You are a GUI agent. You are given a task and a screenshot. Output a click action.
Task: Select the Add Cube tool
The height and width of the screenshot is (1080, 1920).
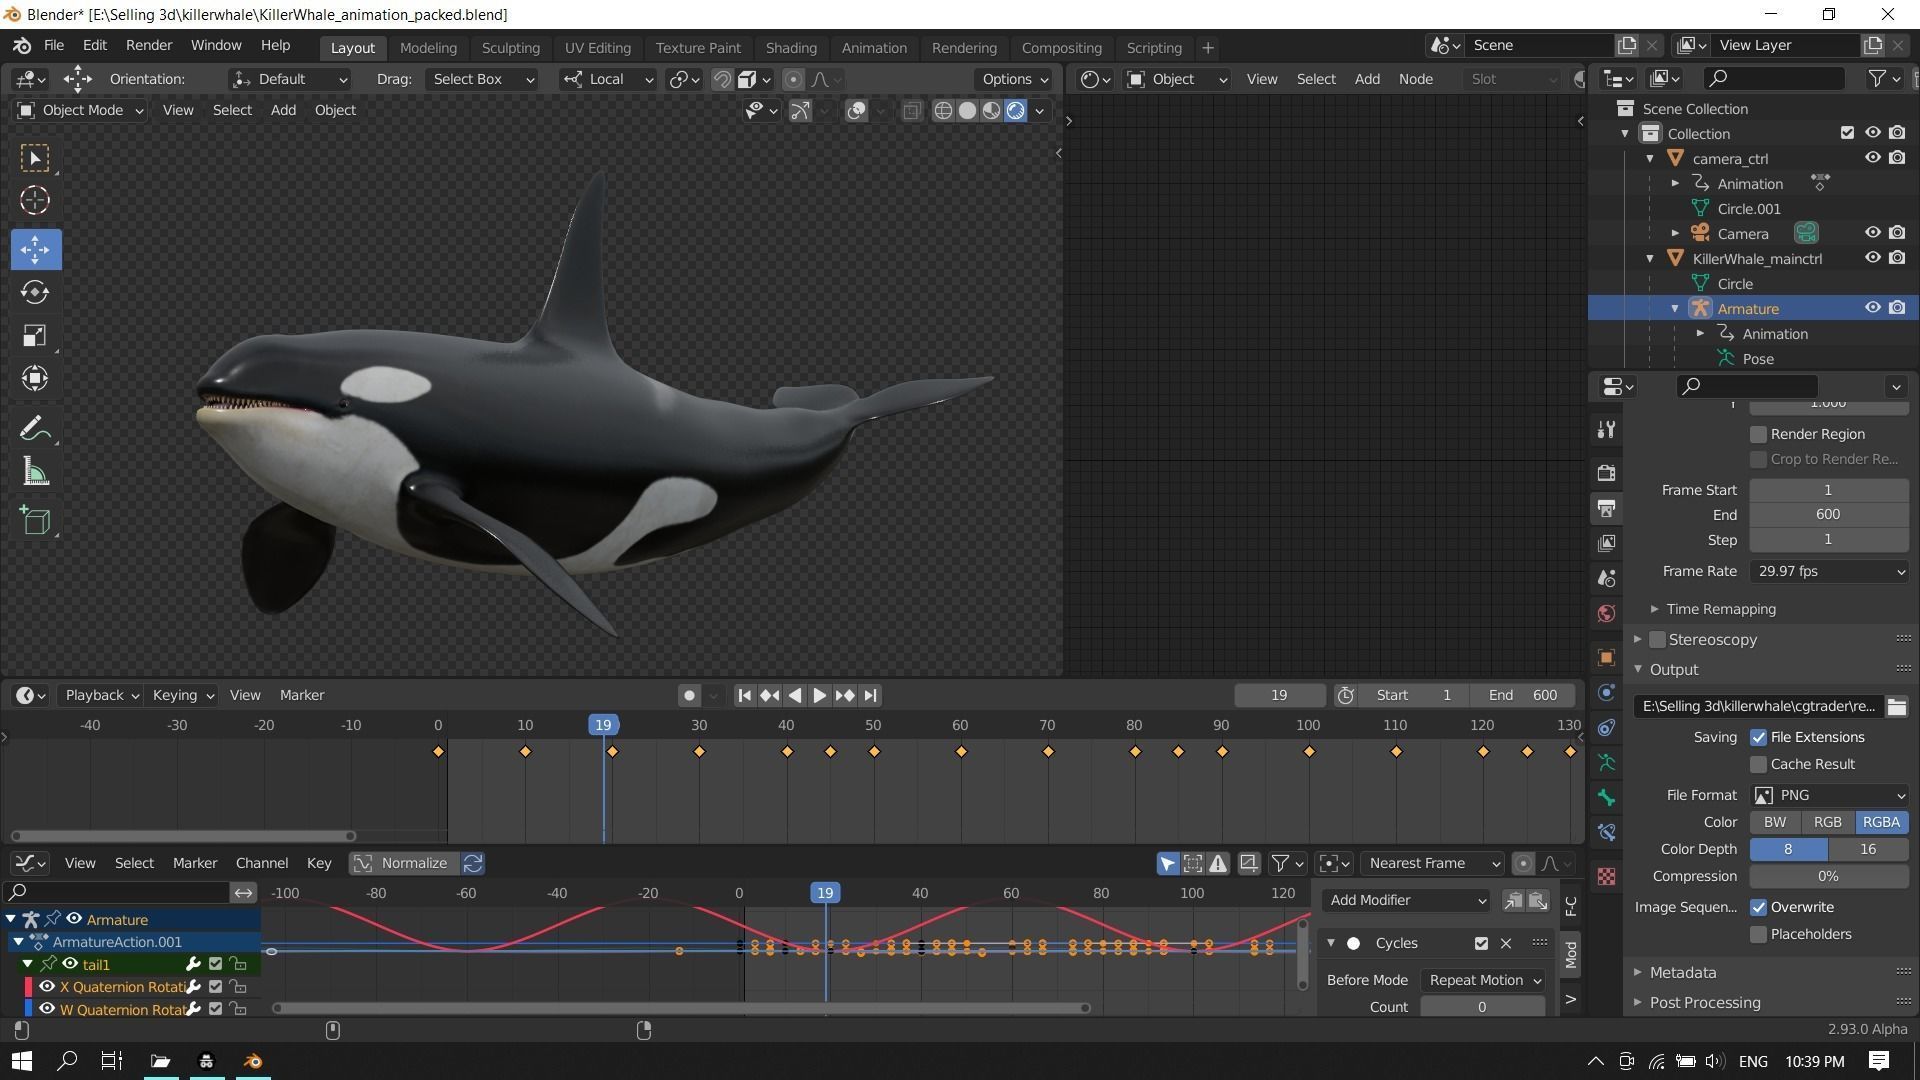pos(35,520)
